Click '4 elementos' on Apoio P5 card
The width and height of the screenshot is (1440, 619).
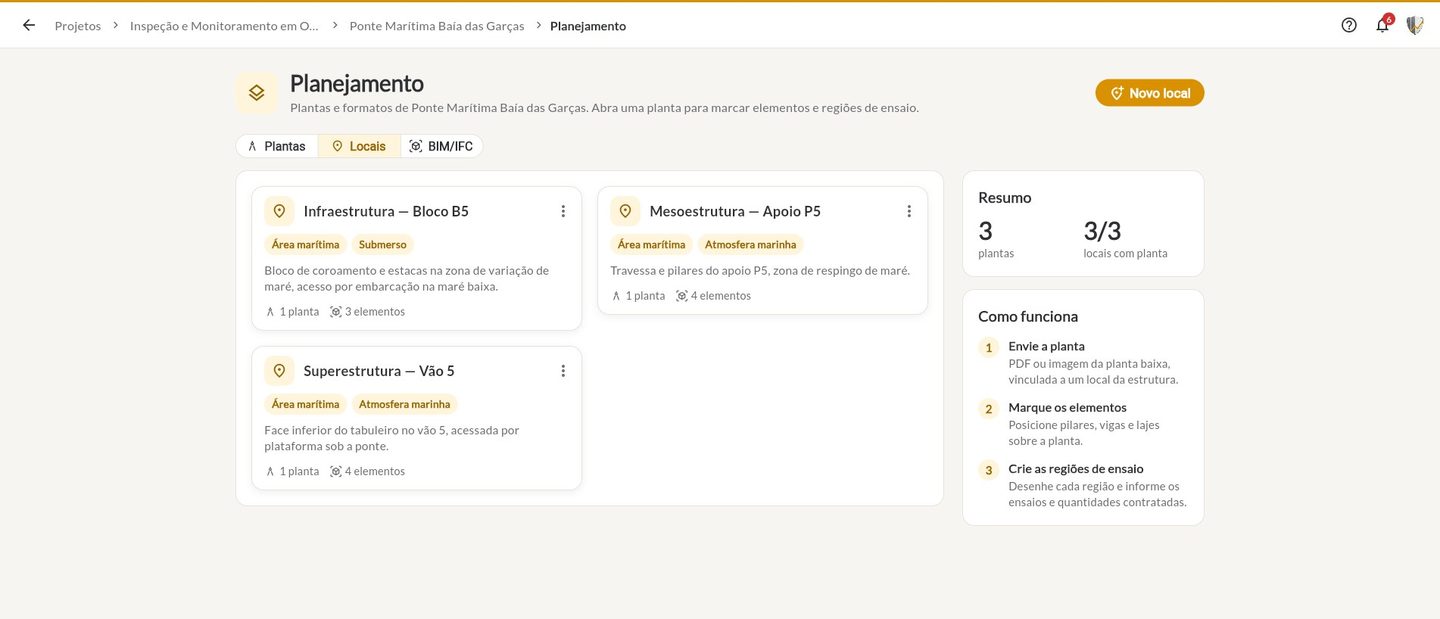713,296
